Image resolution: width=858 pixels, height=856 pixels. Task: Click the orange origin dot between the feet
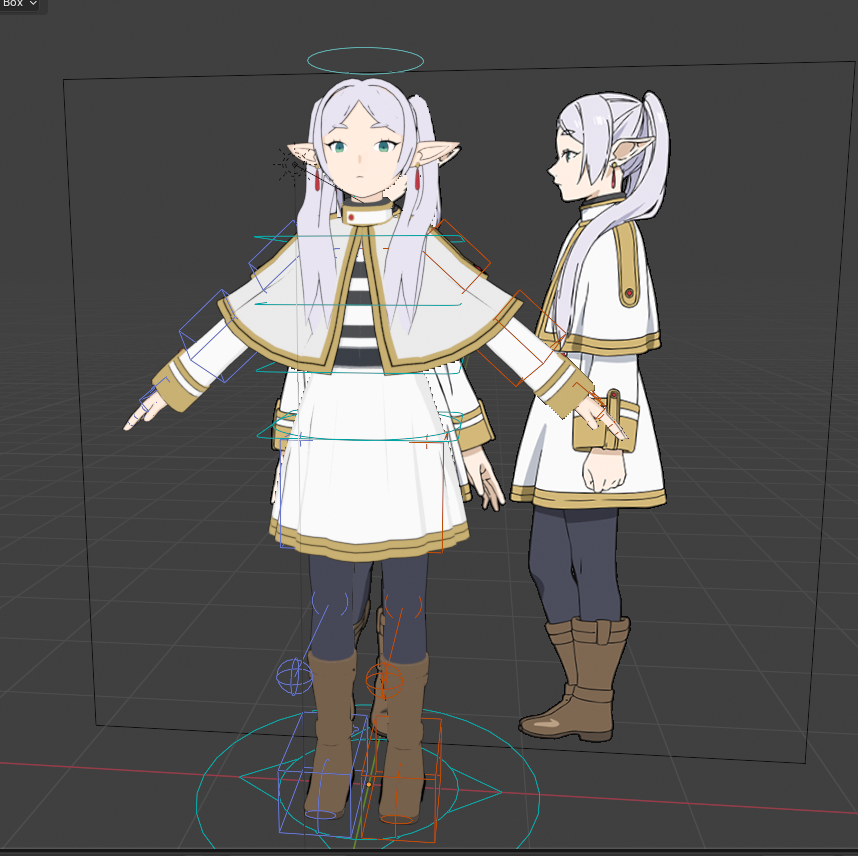[x=369, y=784]
